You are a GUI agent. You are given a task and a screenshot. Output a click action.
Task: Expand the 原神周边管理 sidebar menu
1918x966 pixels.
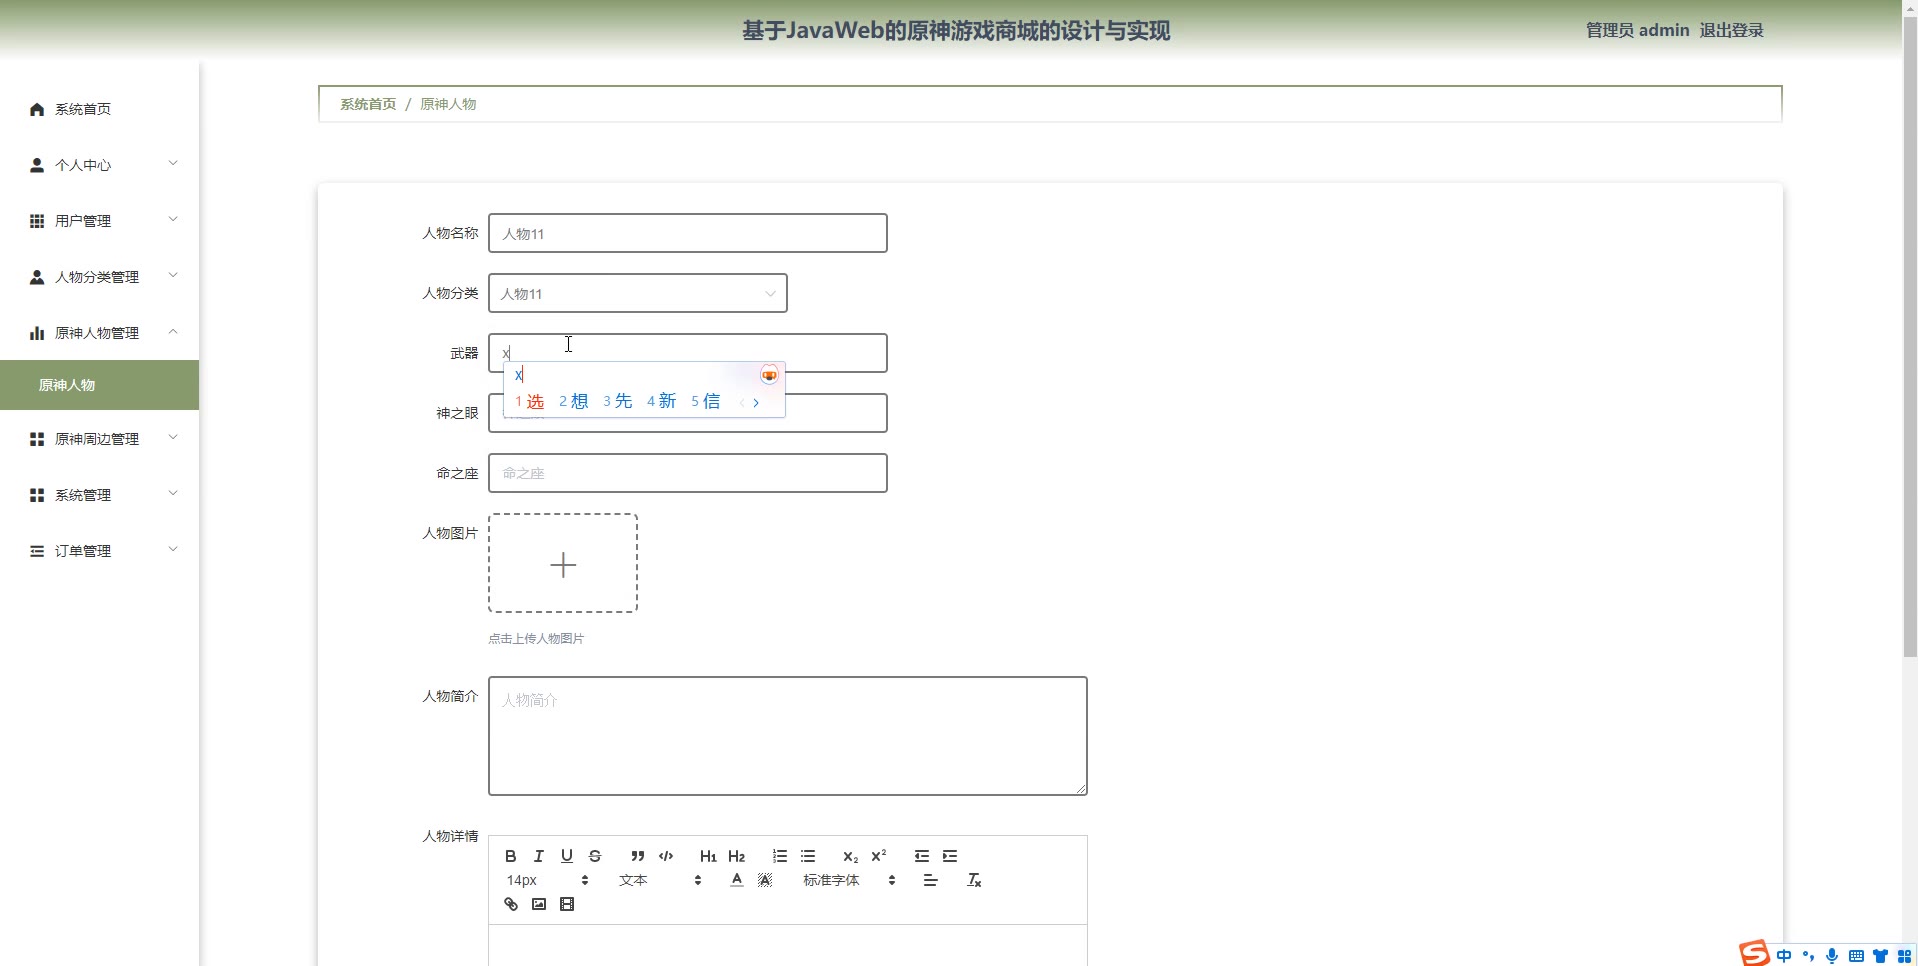[x=100, y=439]
